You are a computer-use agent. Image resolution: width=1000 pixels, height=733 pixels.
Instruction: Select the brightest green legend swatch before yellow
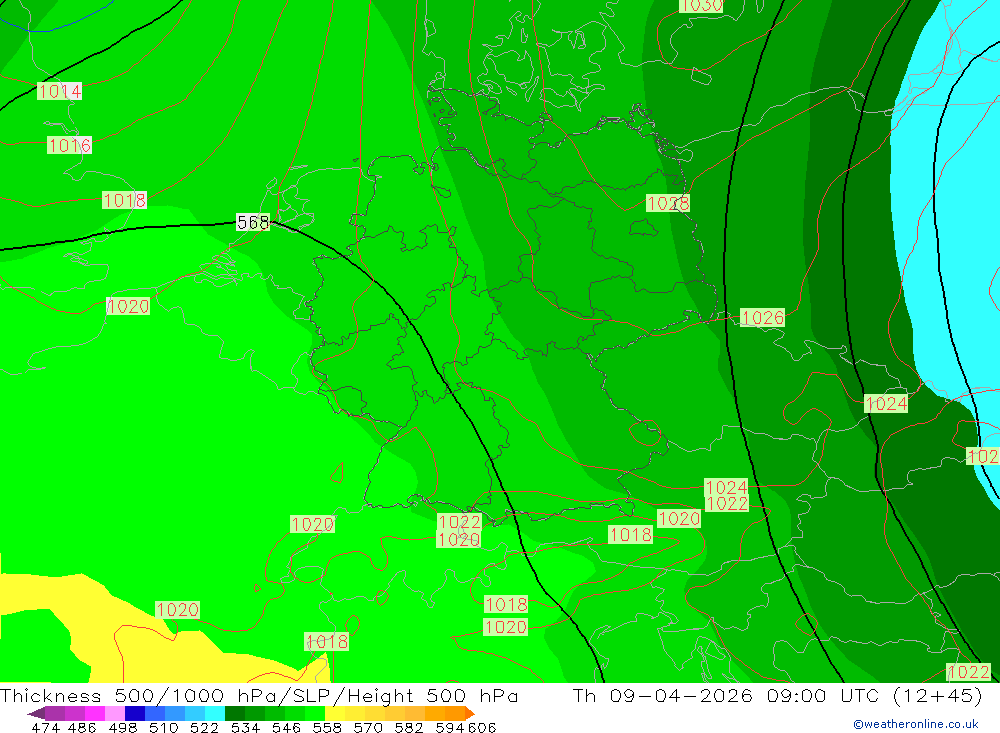coord(315,713)
